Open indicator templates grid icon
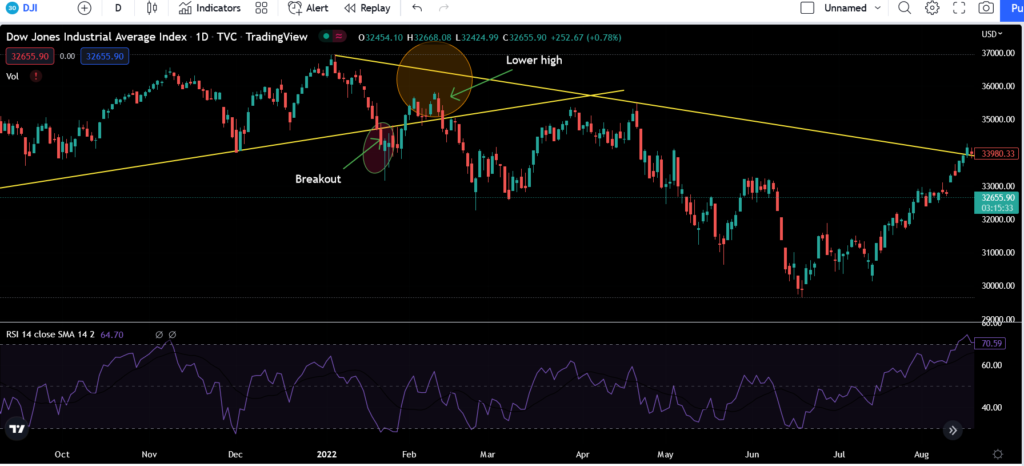Viewport: 1024px width, 466px height. pos(262,8)
